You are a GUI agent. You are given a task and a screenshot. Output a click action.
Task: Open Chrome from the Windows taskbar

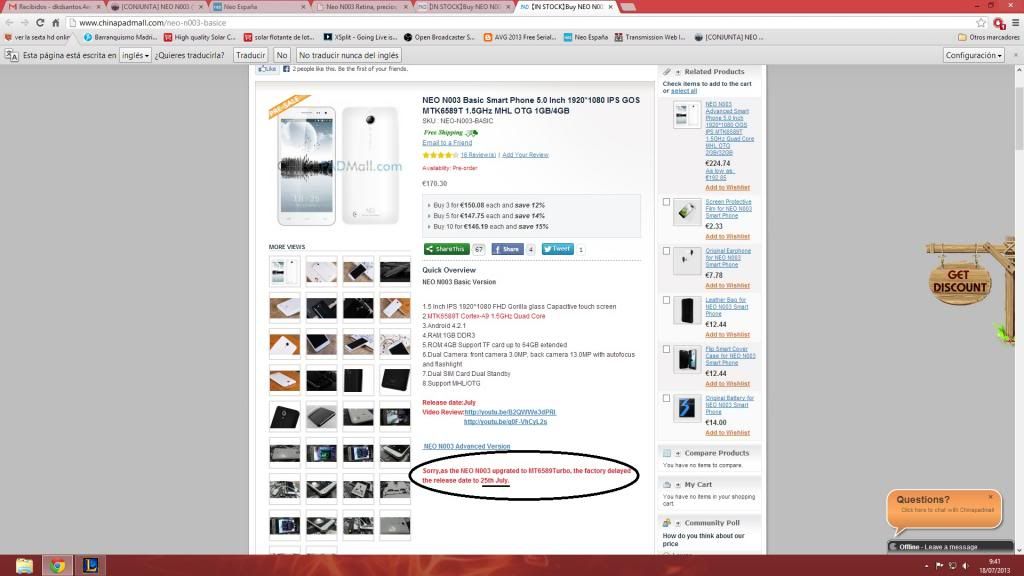[57, 565]
